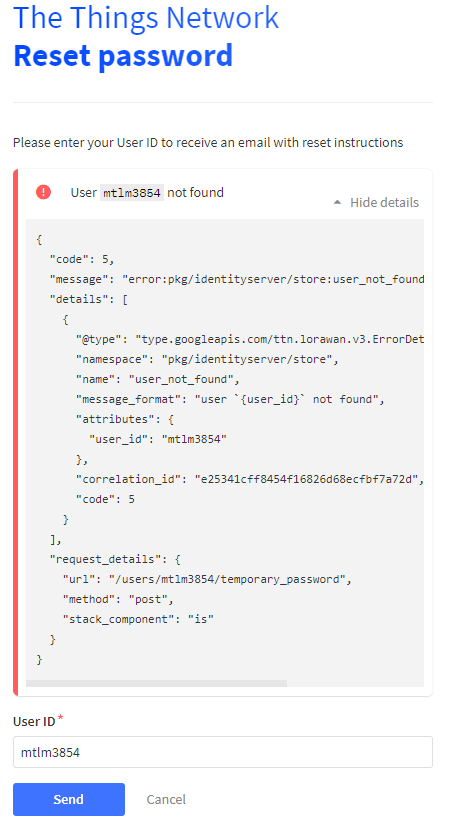
Task: Click the "correlation_id" line in the JSON
Action: [x=250, y=479]
